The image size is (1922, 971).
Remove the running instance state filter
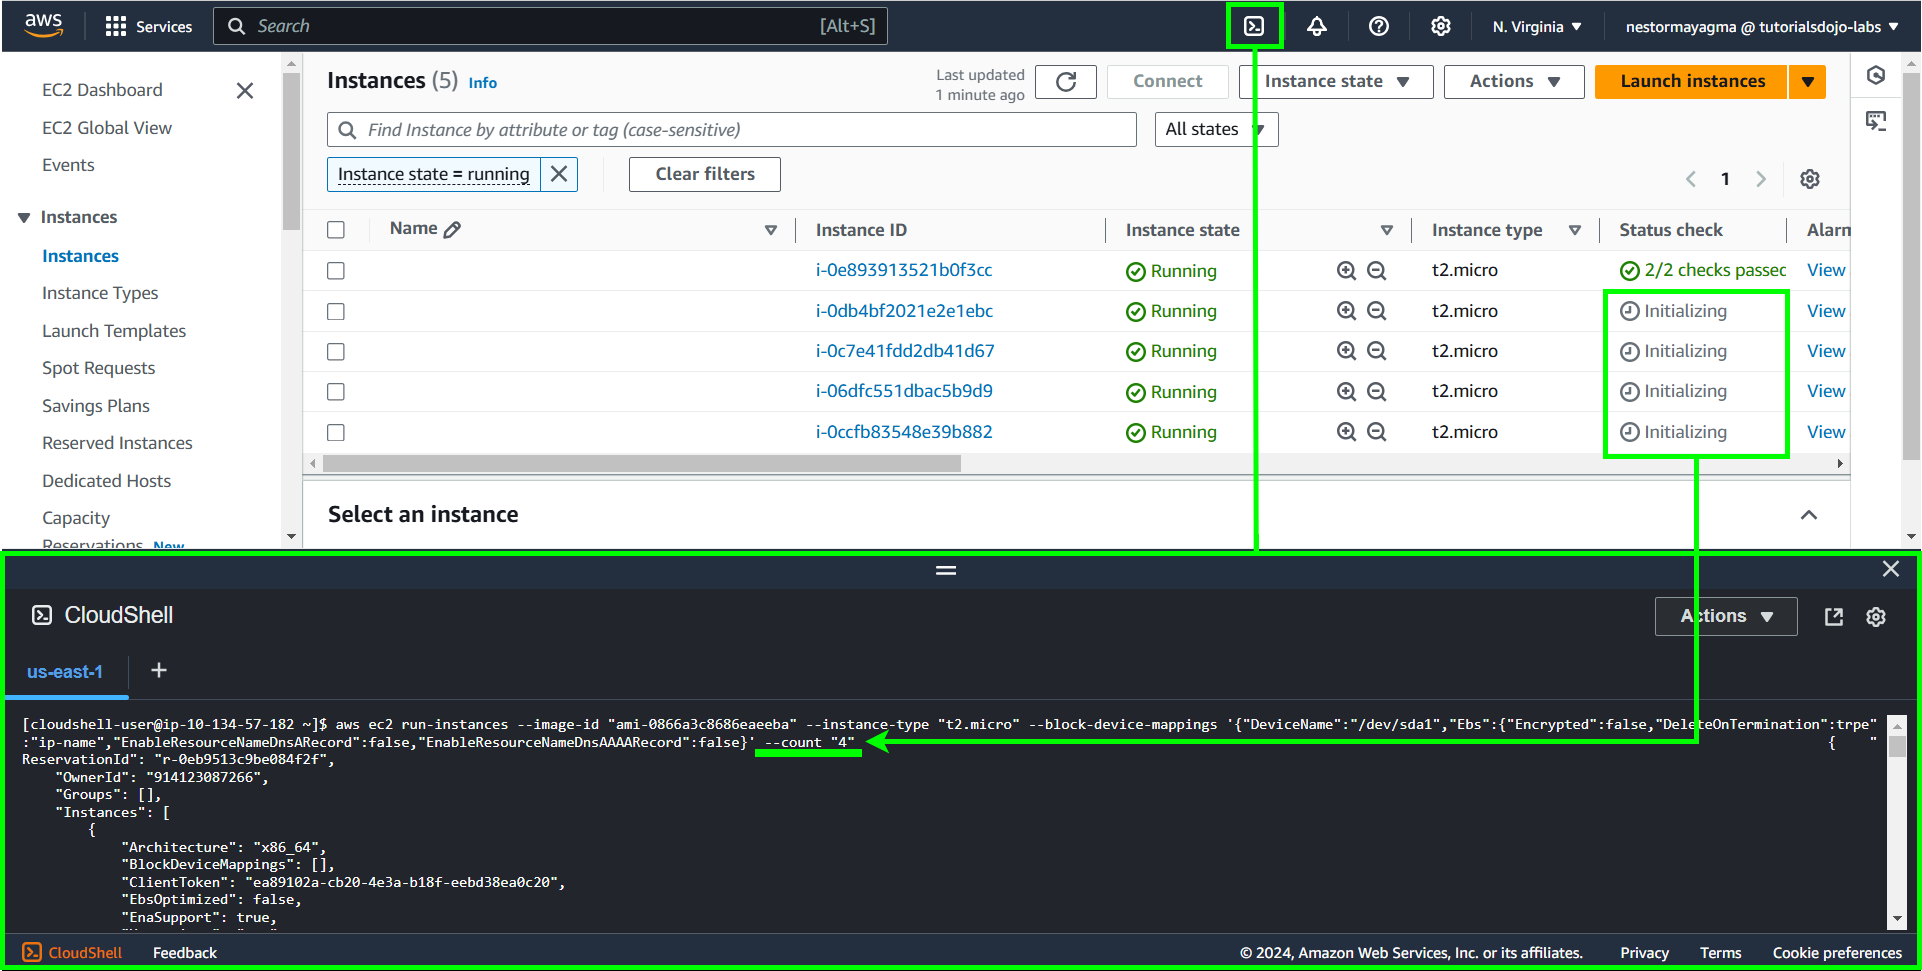pos(559,174)
